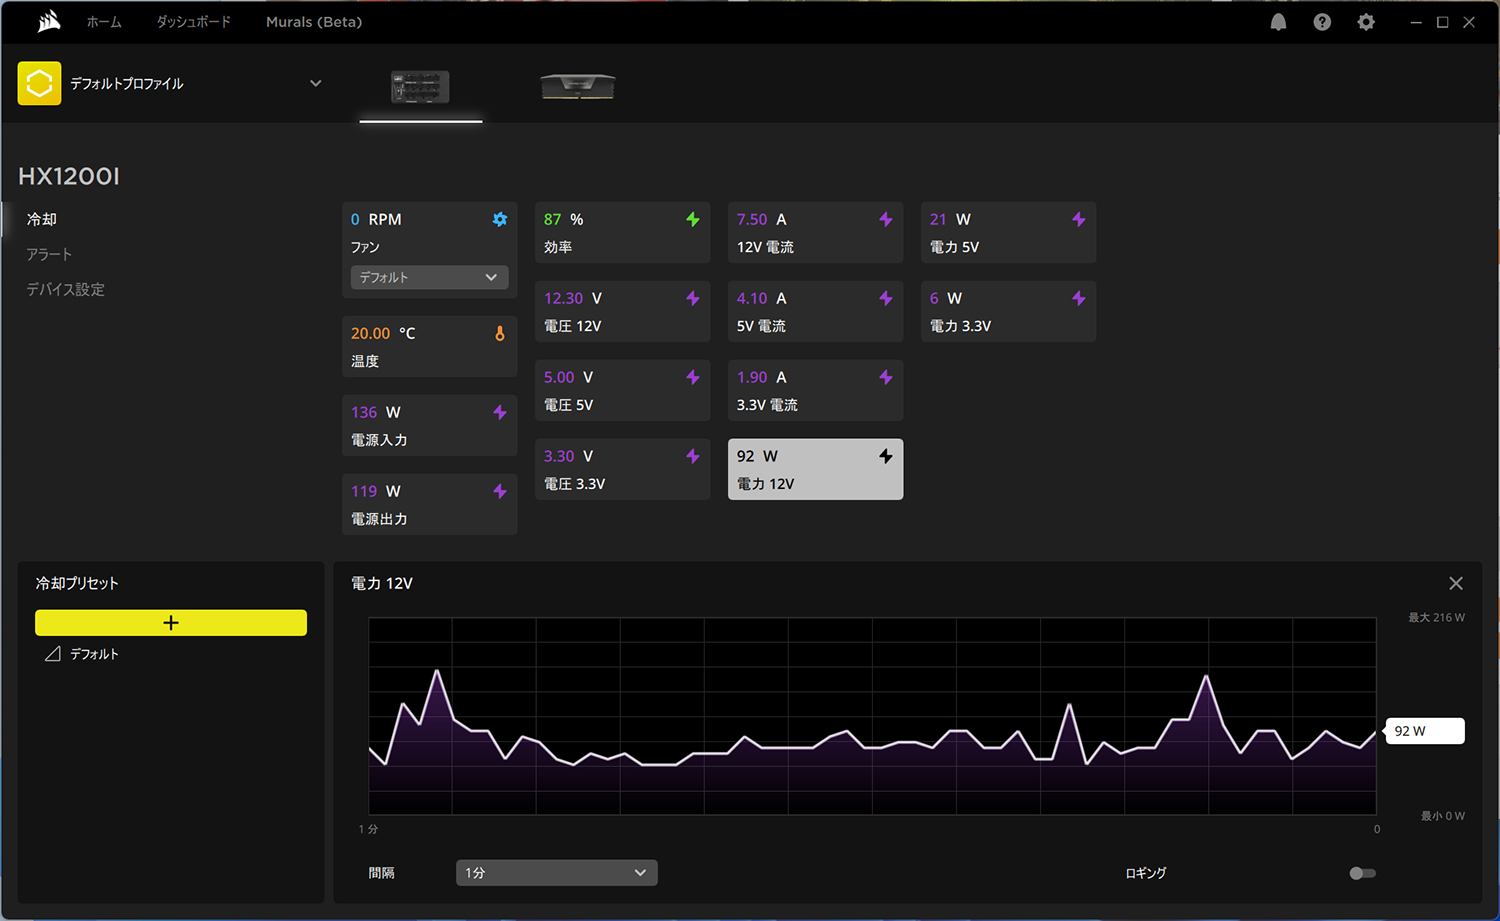Click the 最小 0 W graph label
This screenshot has width=1500, height=921.
1443,816
